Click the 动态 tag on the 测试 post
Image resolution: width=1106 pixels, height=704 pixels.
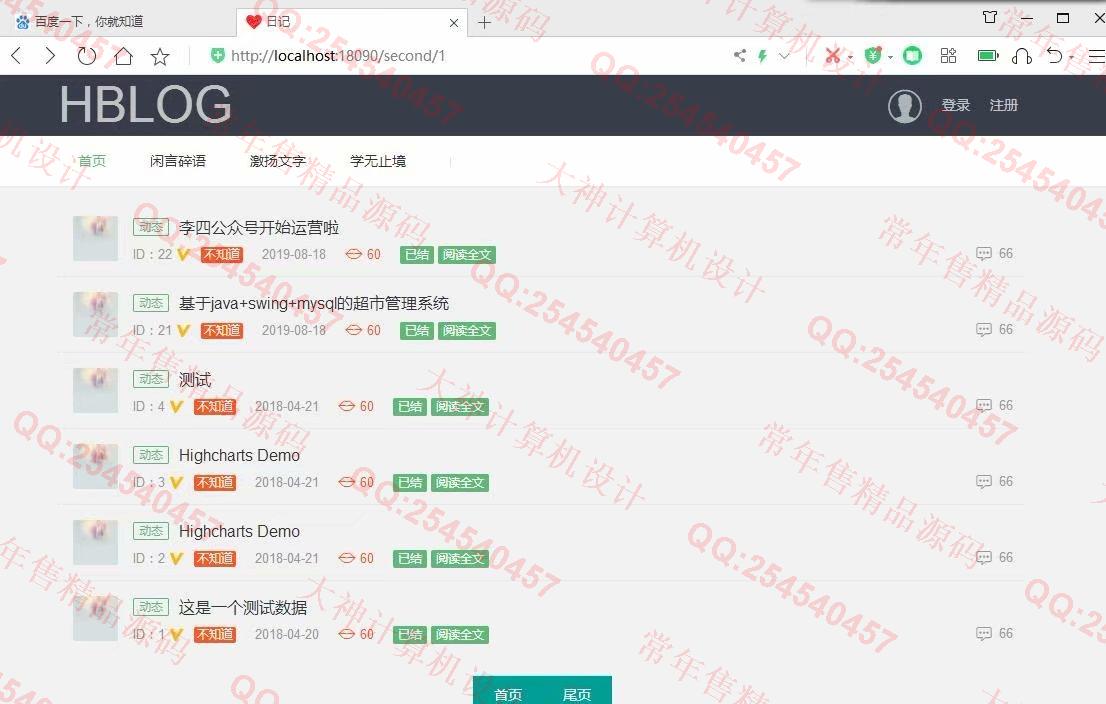tap(151, 380)
